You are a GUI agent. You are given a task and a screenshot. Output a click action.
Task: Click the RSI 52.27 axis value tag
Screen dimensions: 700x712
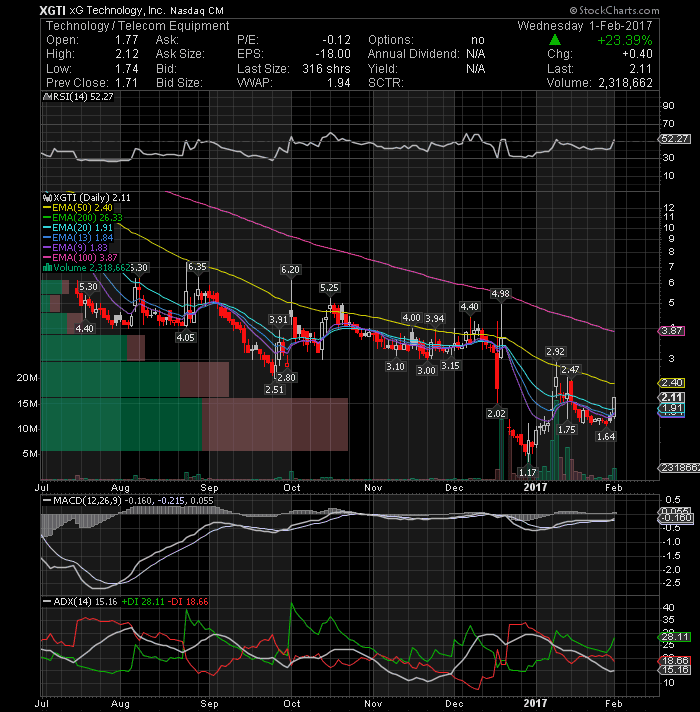coord(675,139)
